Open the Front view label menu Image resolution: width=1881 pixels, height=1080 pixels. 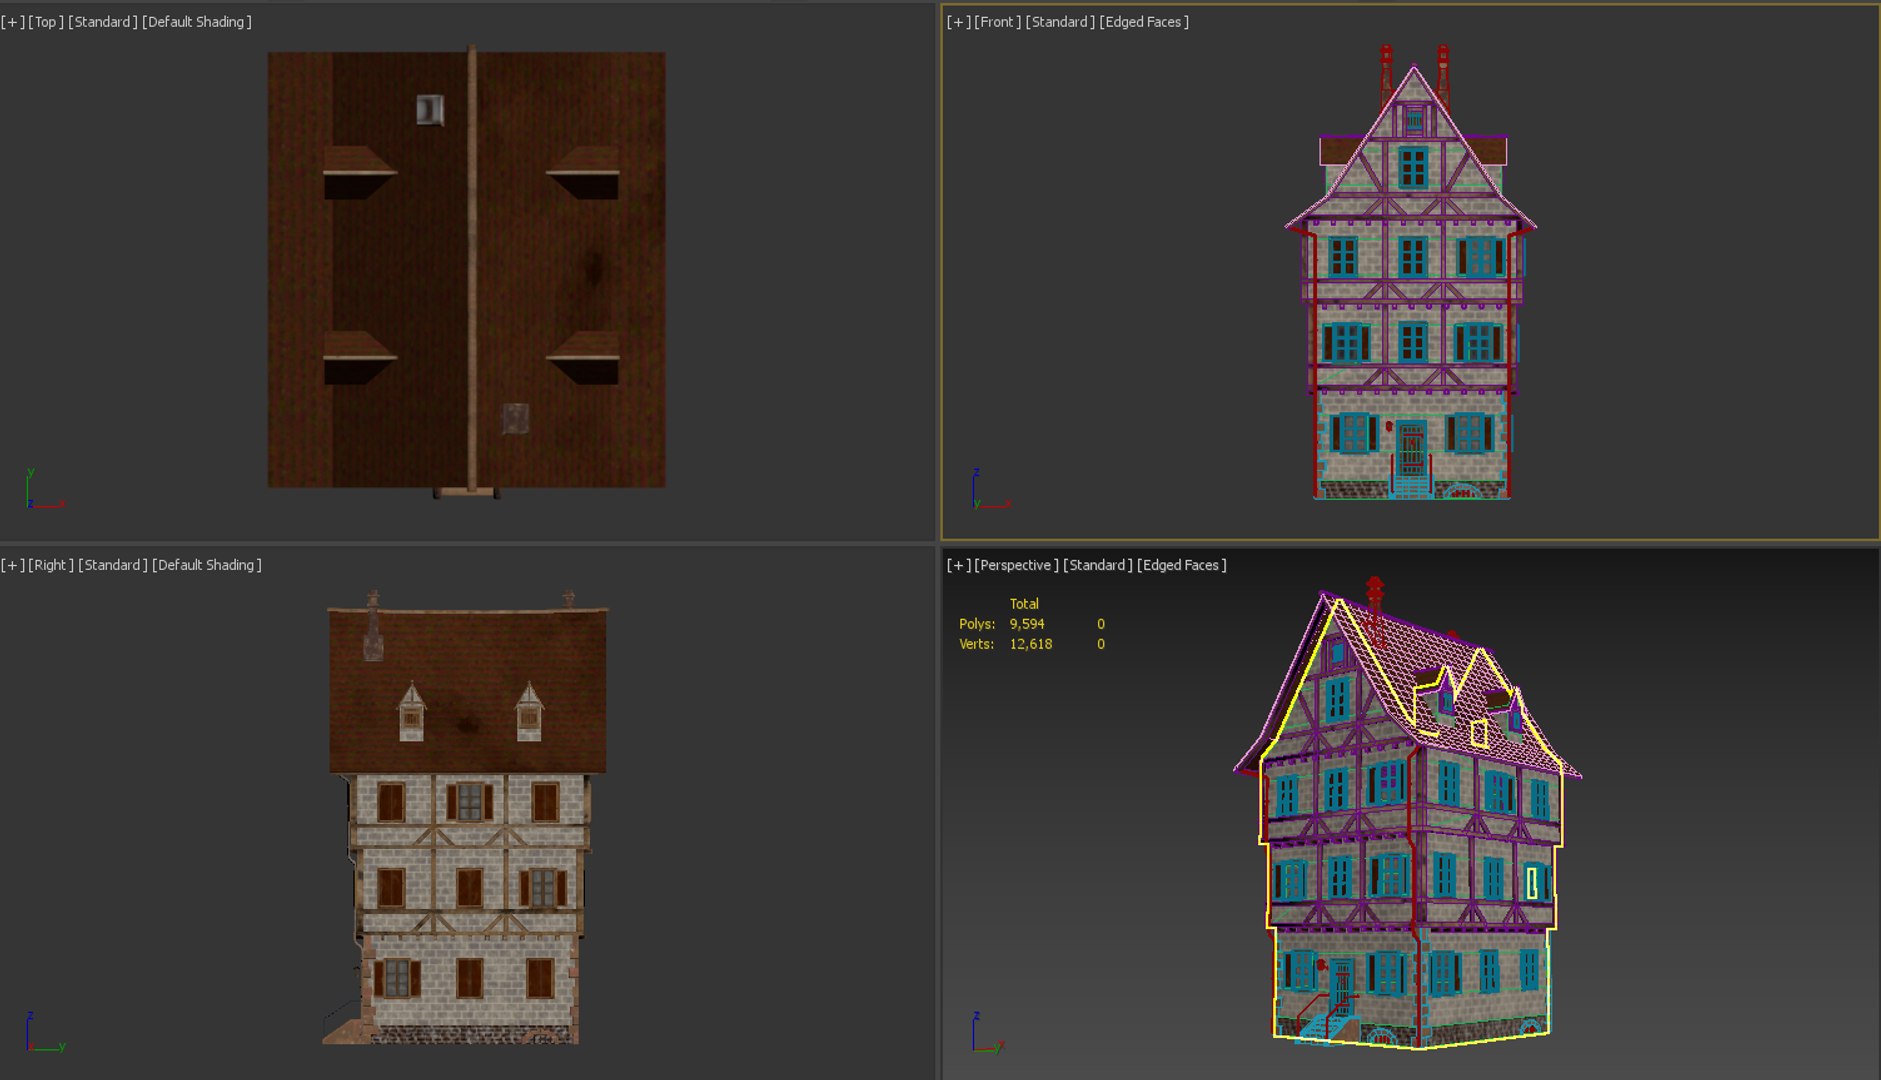(x=998, y=22)
